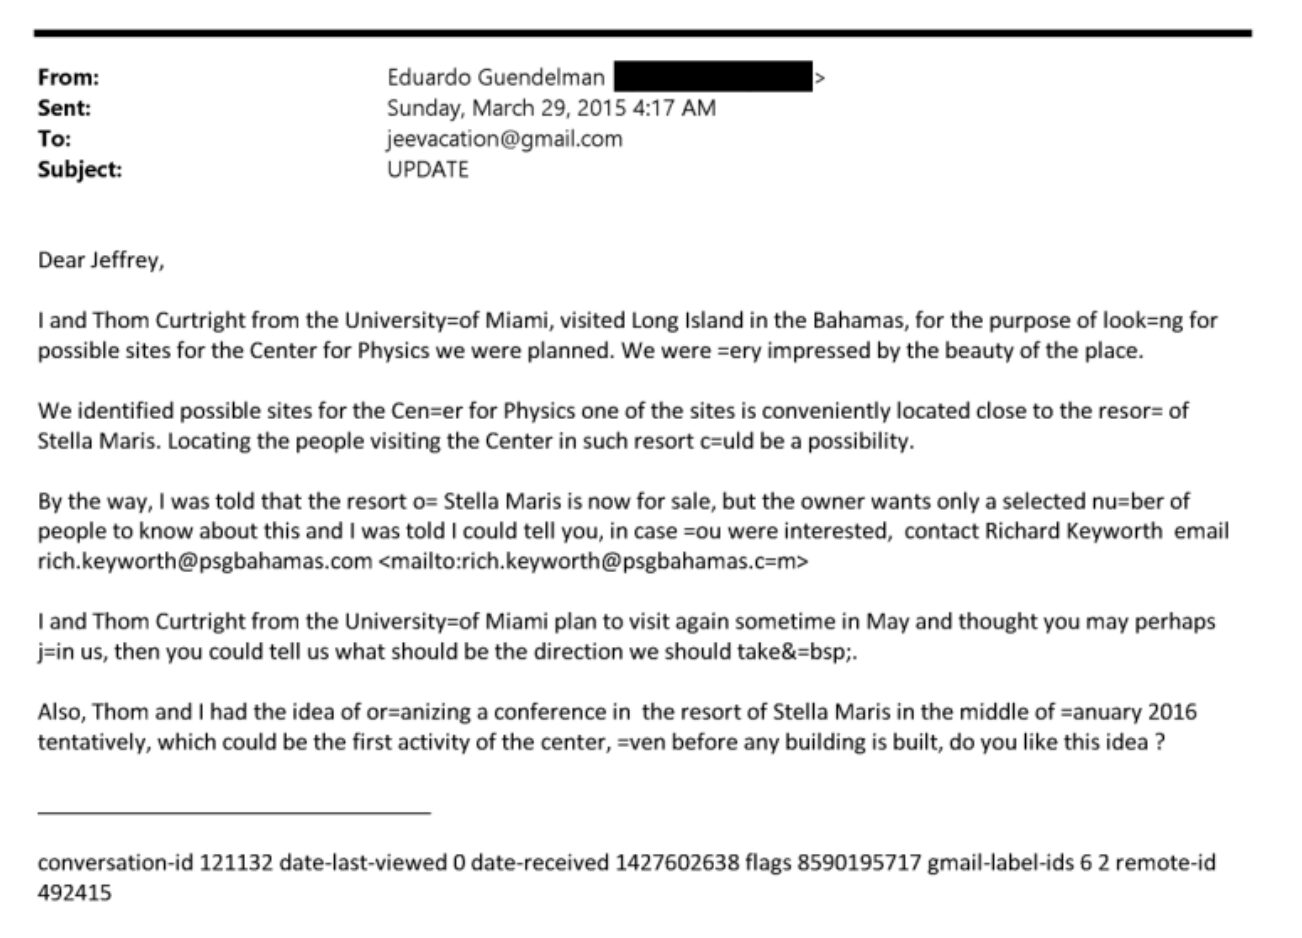Click the short horizontal line above the metadata
Screen dimensions: 1302x938
234,813
